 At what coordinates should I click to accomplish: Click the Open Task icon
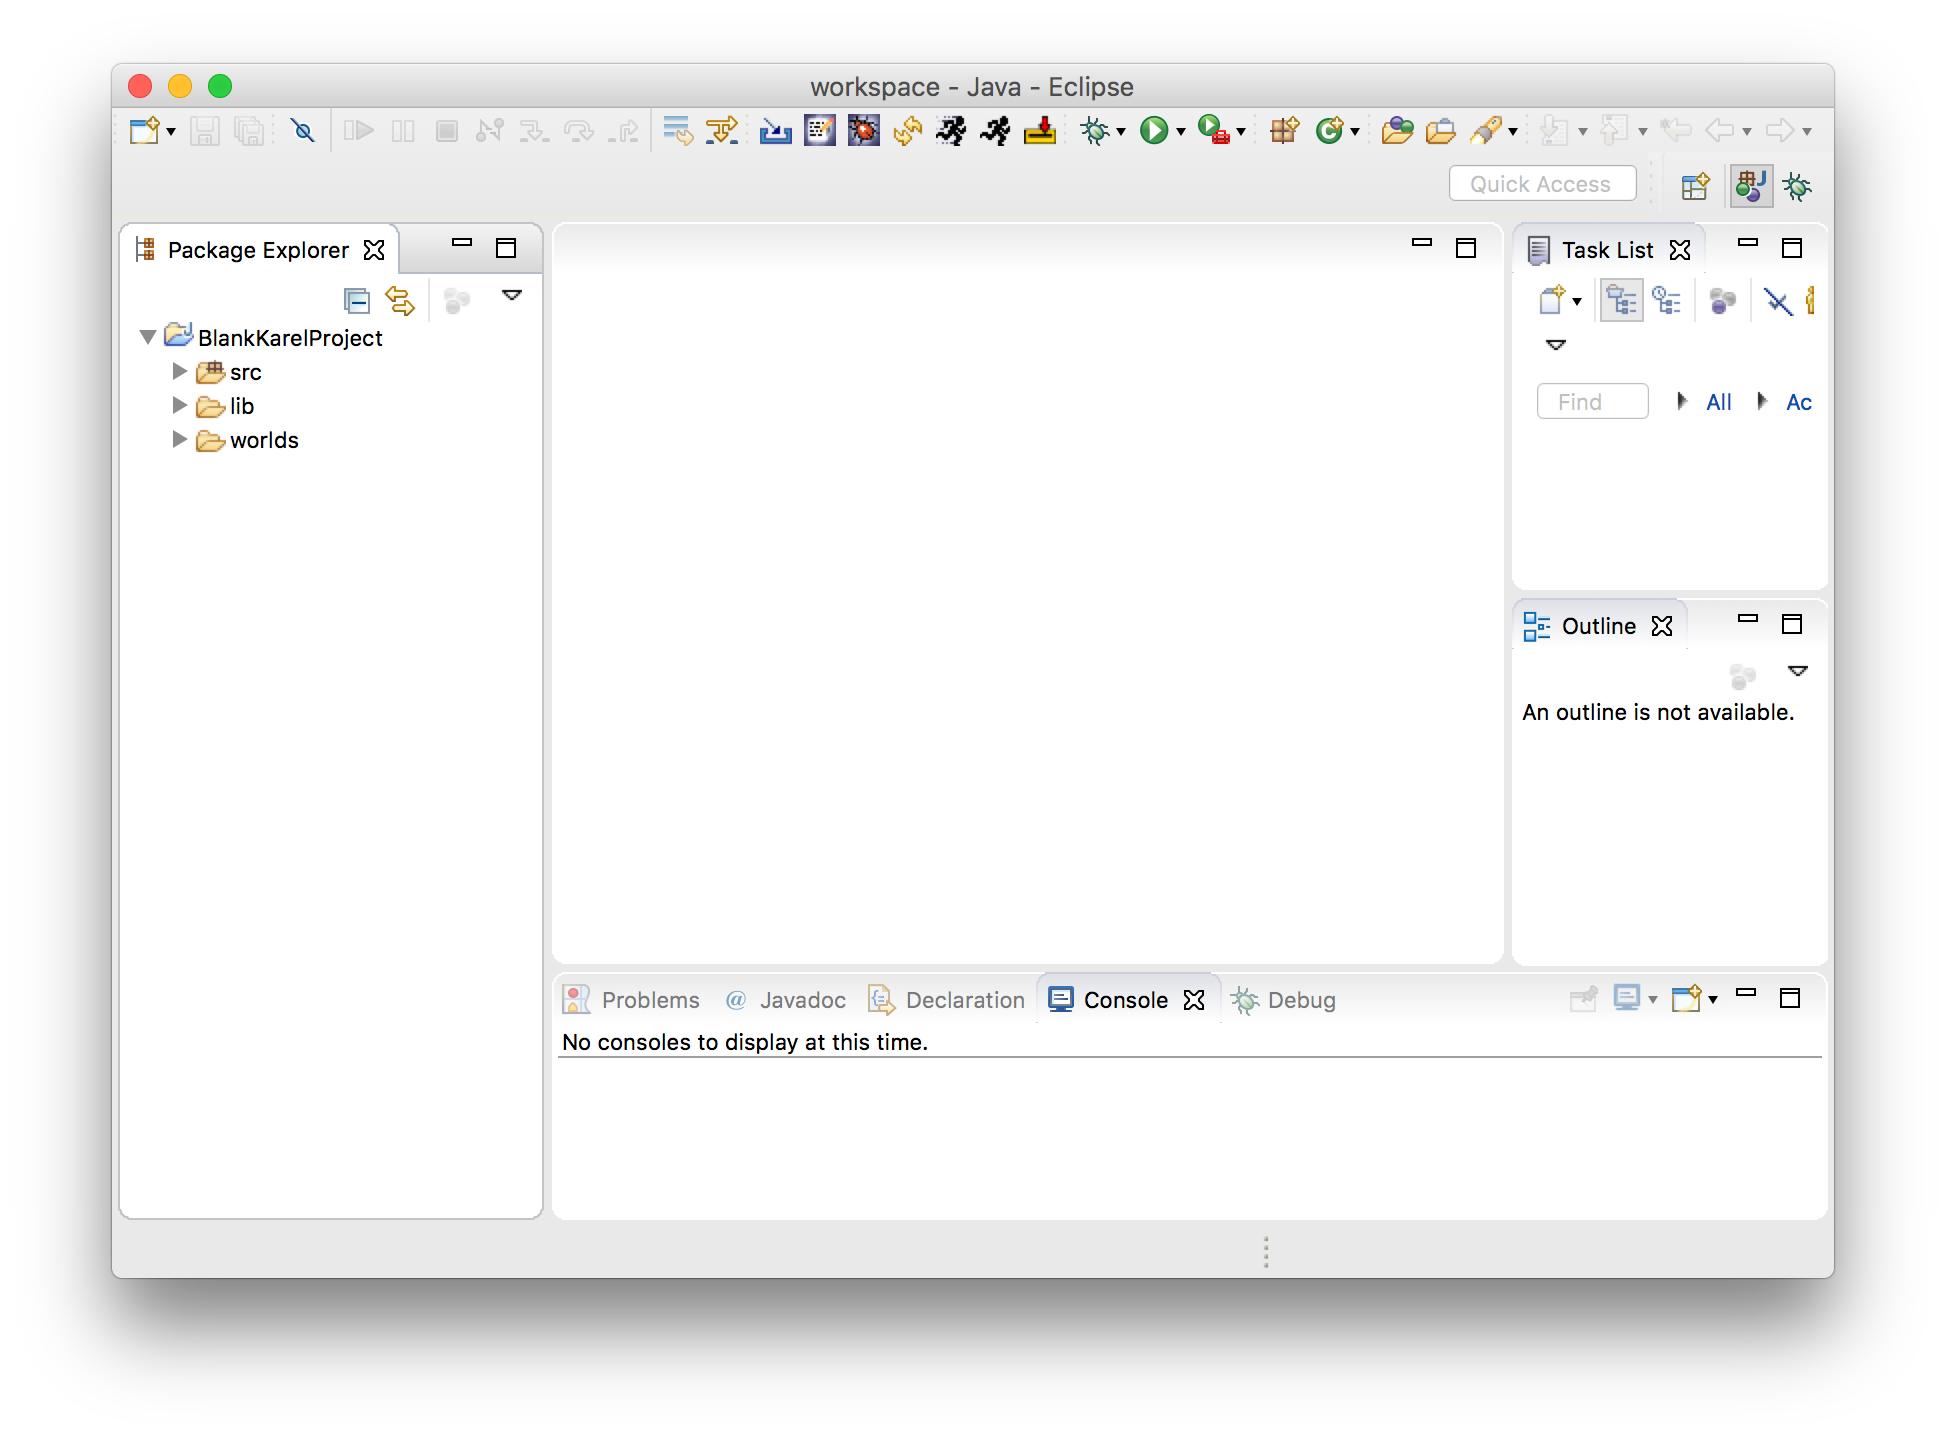point(1441,131)
